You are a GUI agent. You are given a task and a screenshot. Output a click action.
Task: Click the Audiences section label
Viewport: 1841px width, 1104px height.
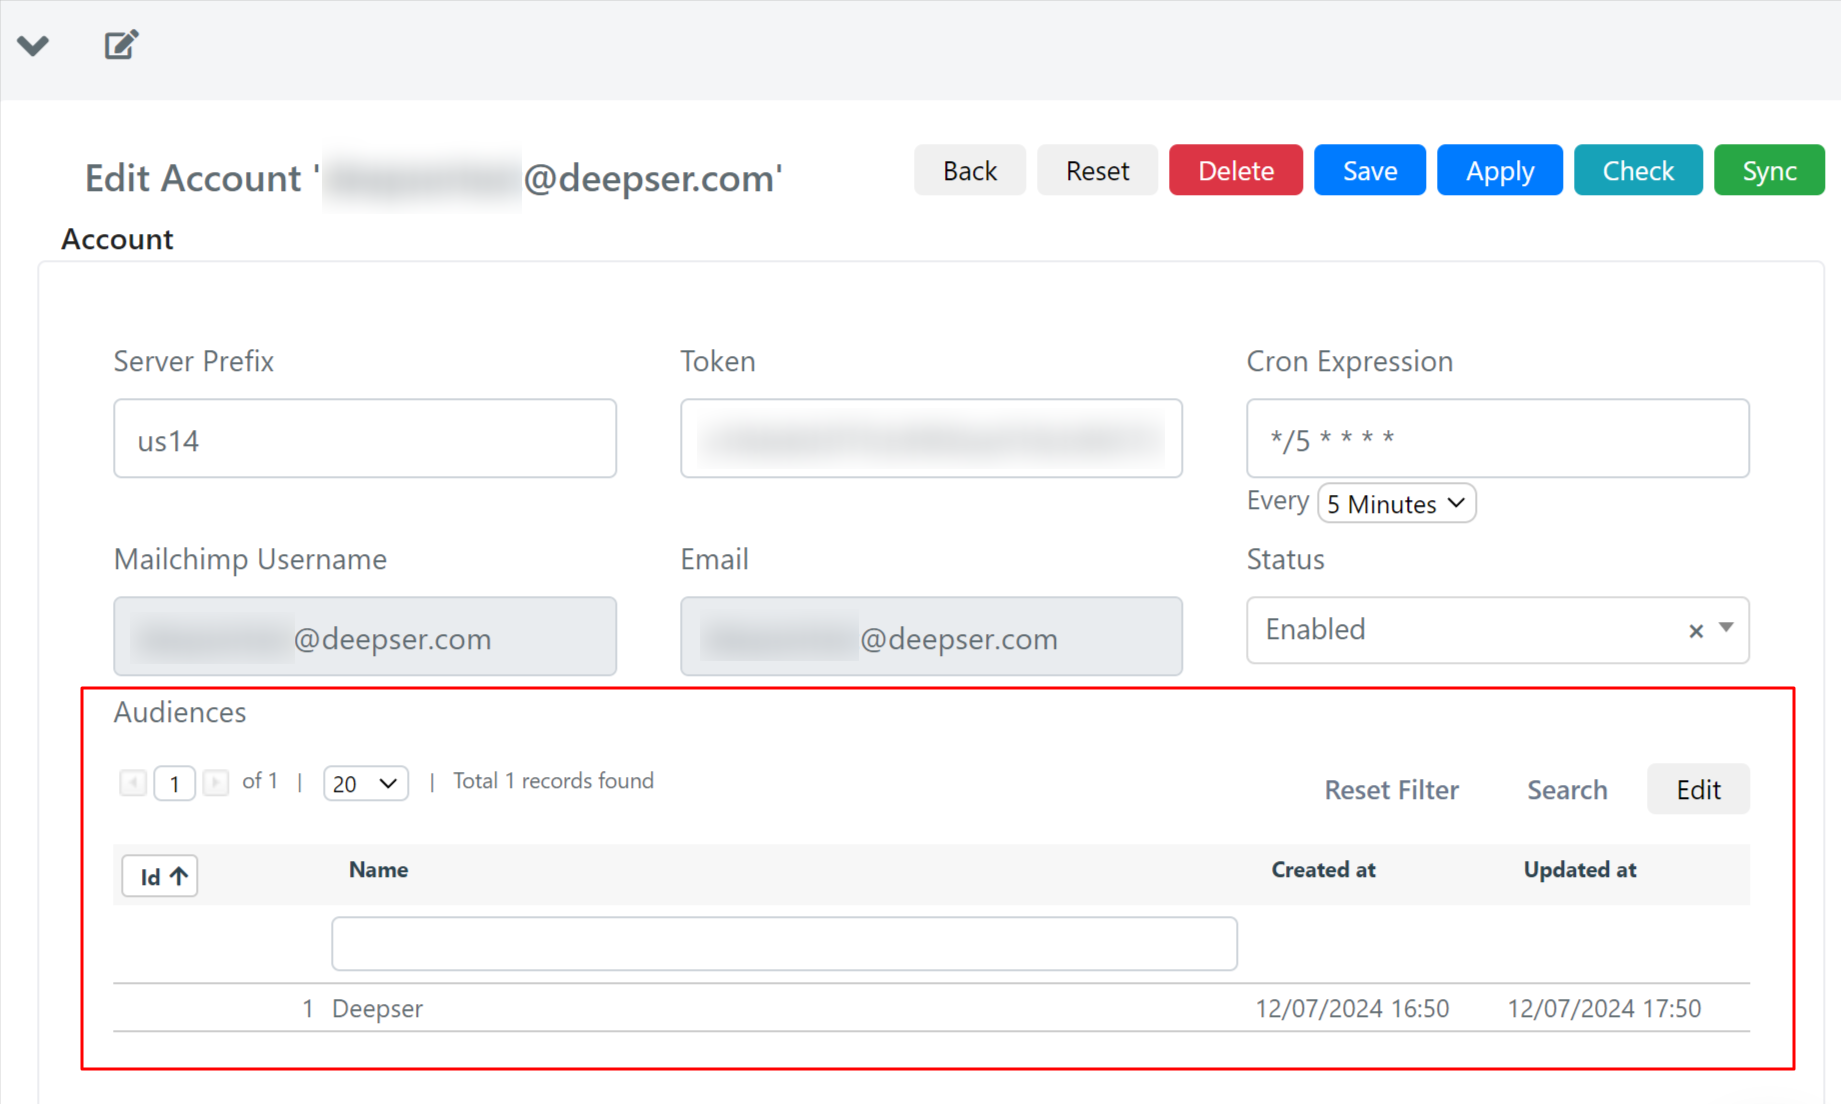click(180, 712)
